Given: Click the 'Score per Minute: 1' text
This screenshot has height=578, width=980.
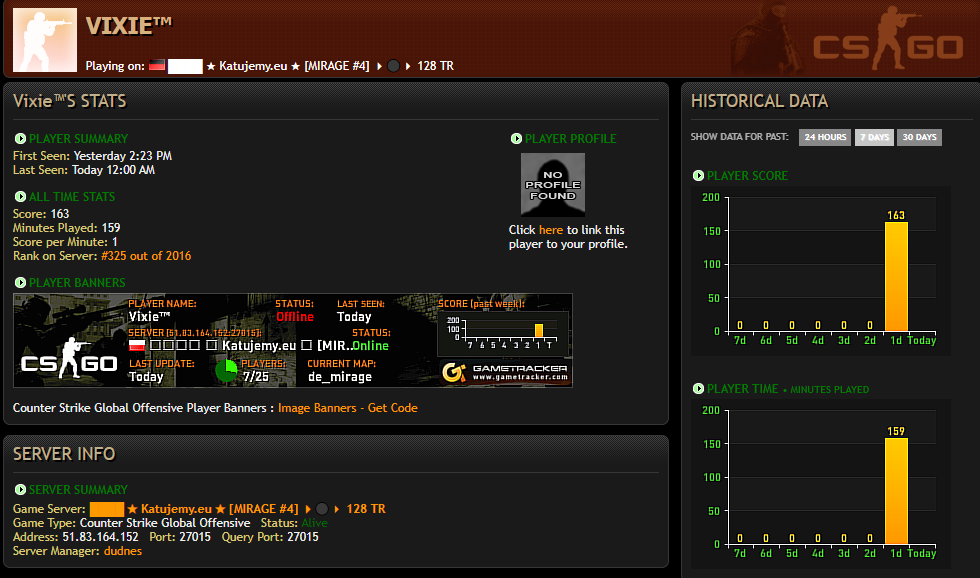Looking at the screenshot, I should (x=66, y=242).
